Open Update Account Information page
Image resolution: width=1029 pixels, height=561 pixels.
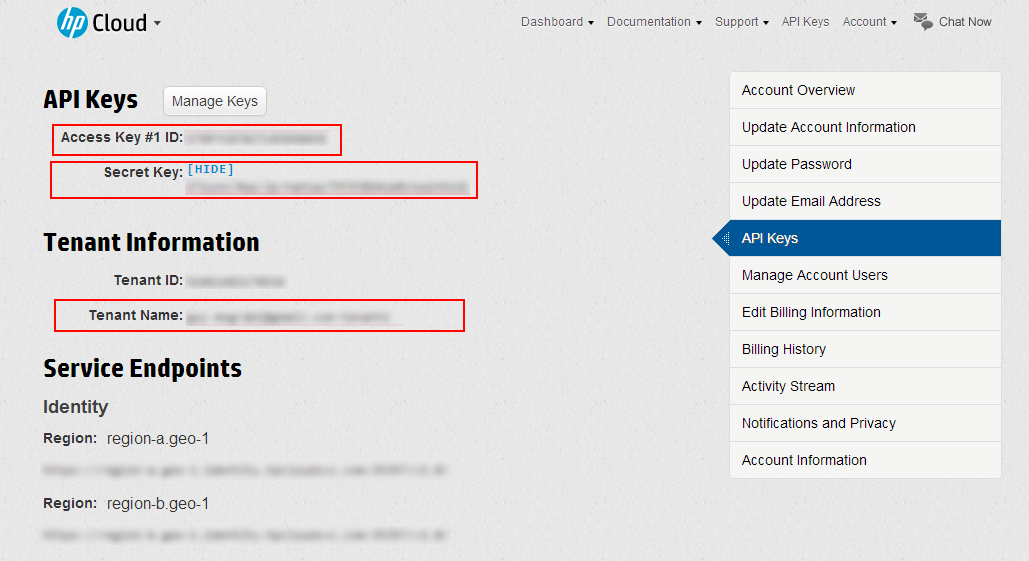tap(828, 127)
